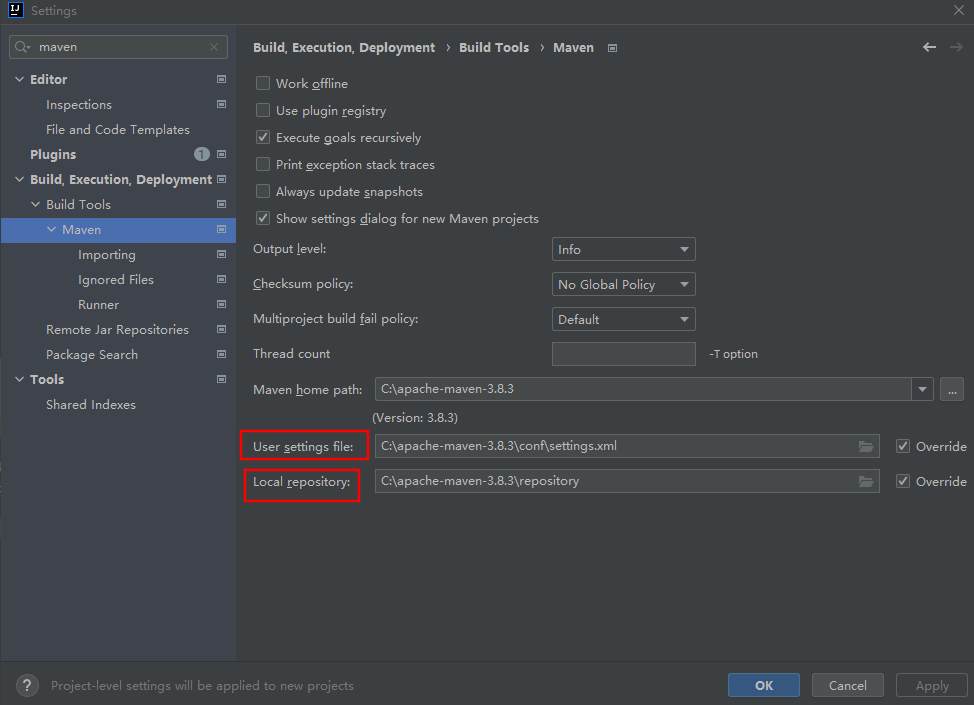Viewport: 974px width, 705px height.
Task: Browse for user settings file folder icon
Action: click(x=866, y=446)
